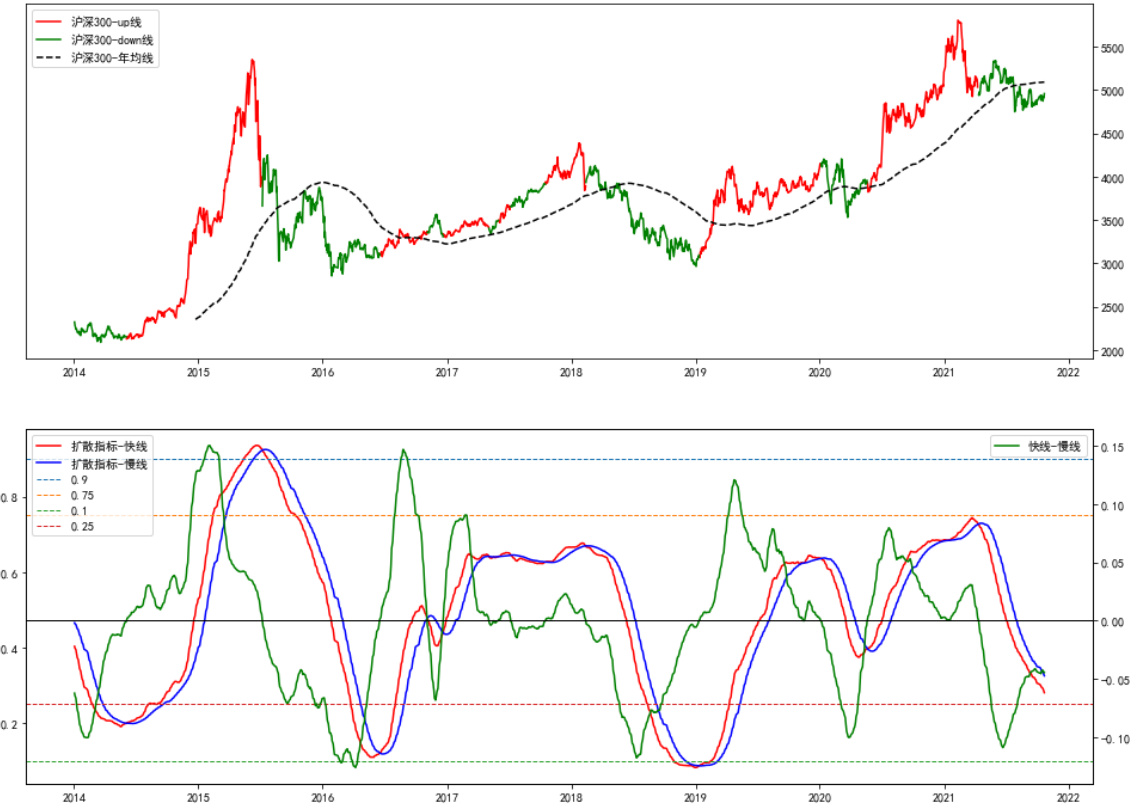This screenshot has height=810, width=1137.
Task: Click the 快线-慢线 legend in lower chart
Action: (1055, 446)
